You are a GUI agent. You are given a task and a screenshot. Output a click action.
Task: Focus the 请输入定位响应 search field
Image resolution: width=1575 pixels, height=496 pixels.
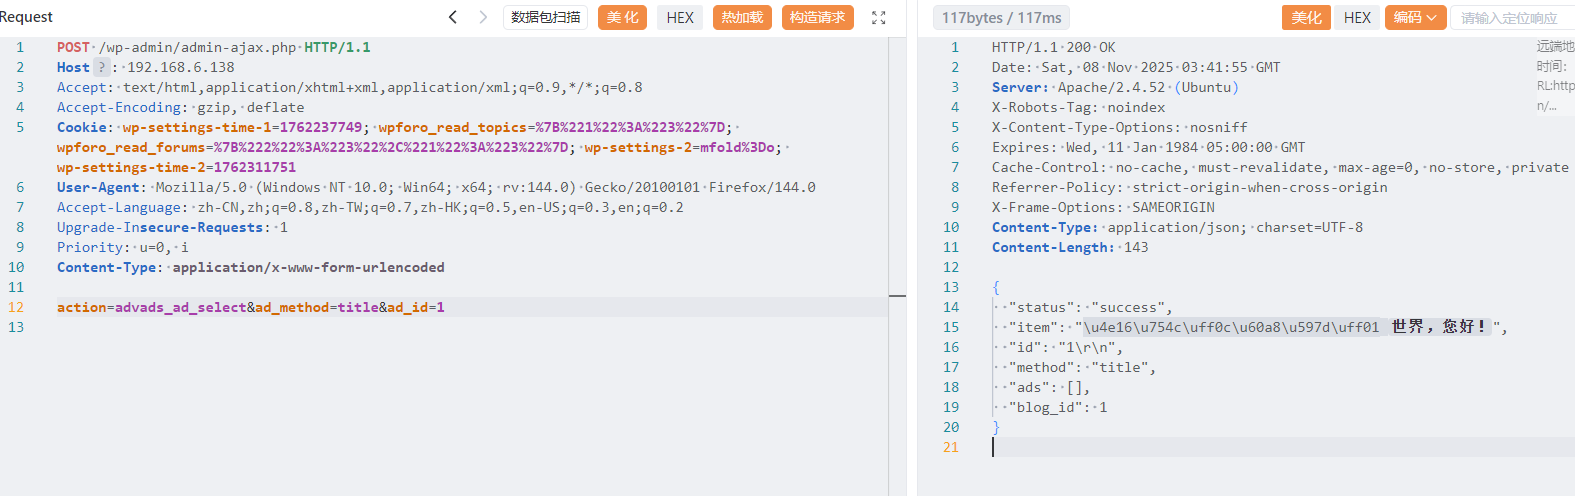click(x=1512, y=17)
